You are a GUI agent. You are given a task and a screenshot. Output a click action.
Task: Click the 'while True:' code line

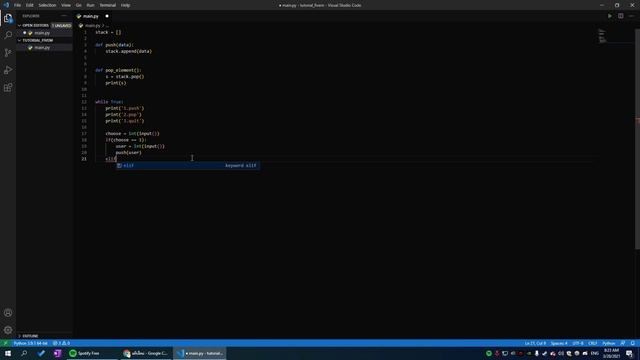109,102
